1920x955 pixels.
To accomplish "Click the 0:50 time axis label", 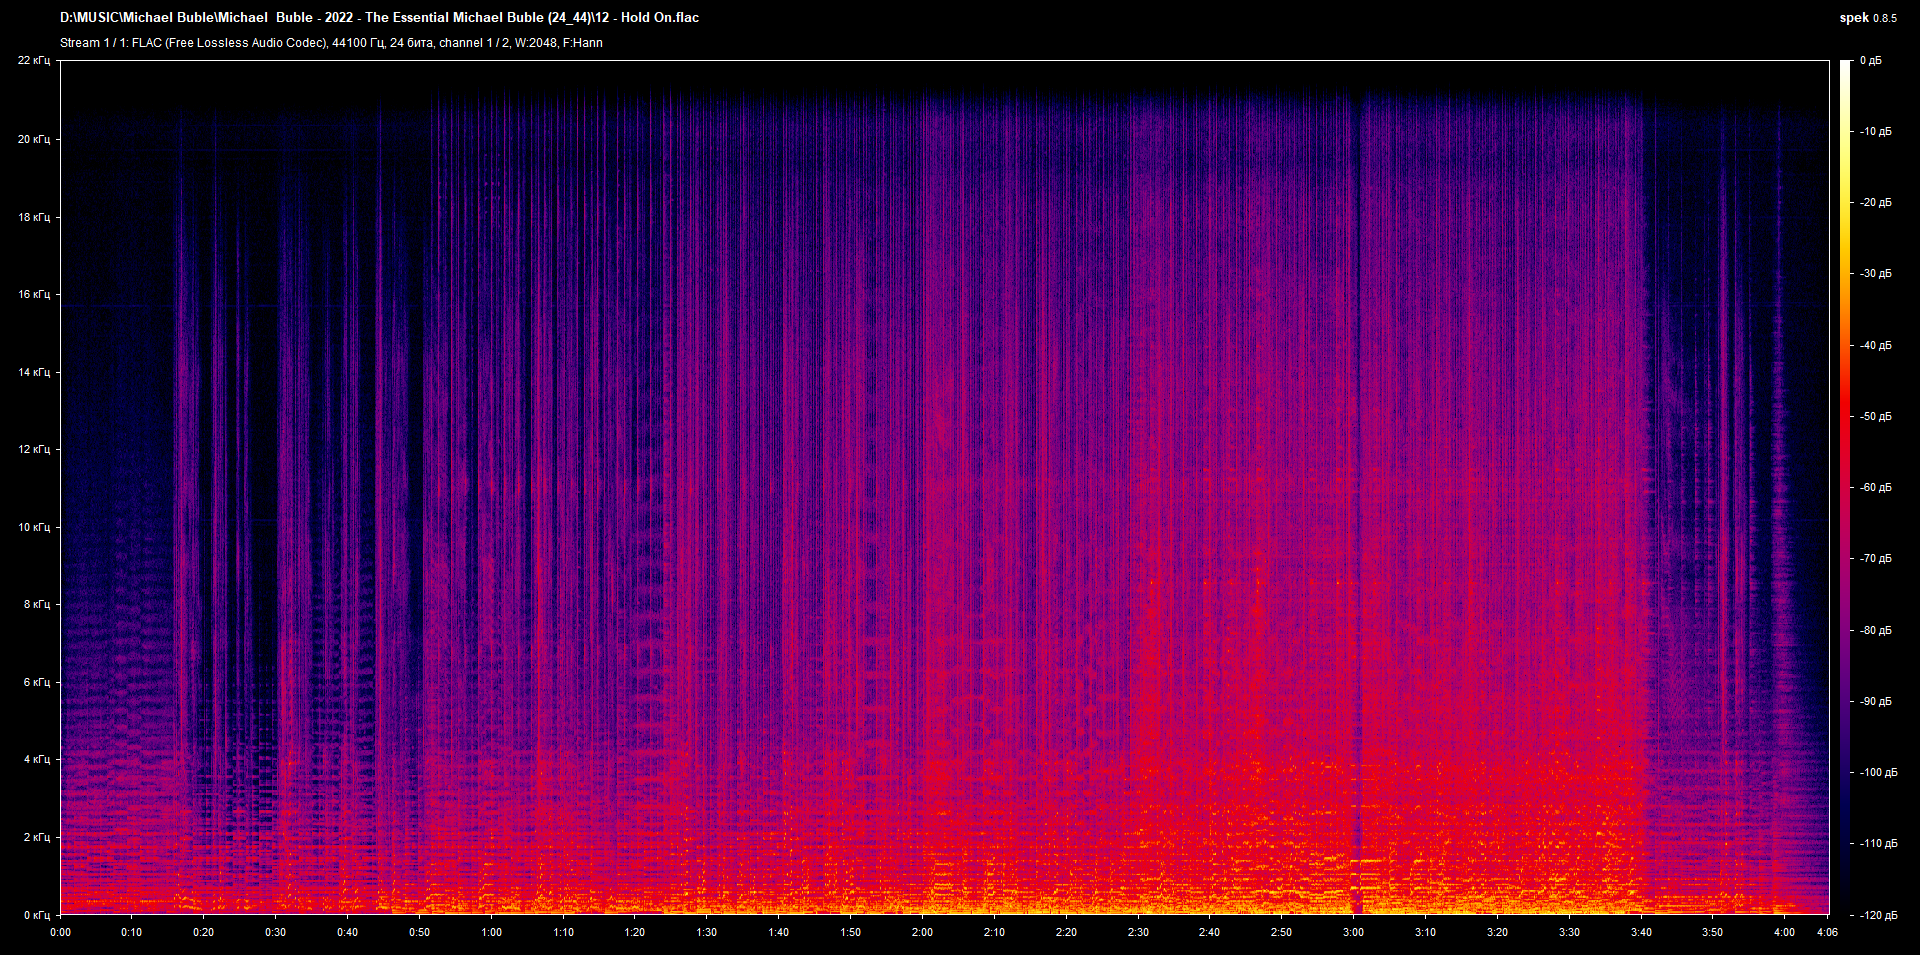I will [420, 933].
